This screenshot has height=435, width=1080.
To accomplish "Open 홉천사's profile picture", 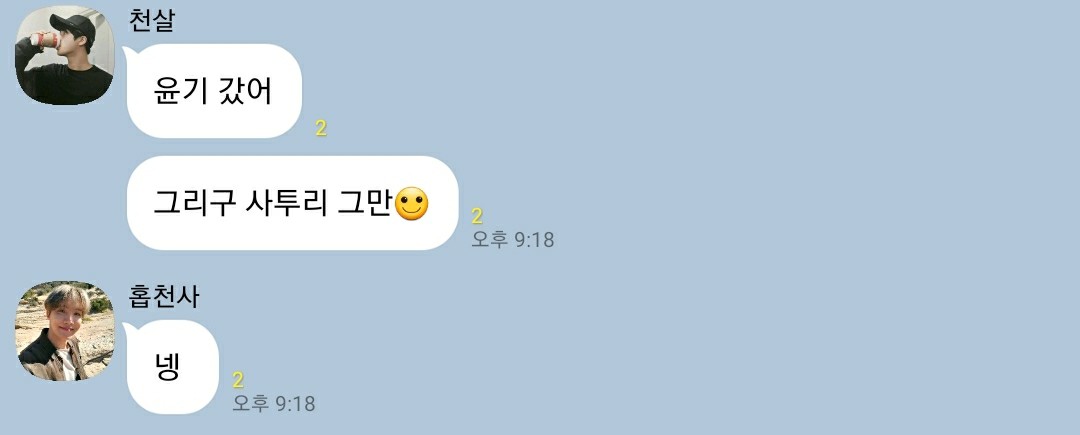I will point(65,330).
